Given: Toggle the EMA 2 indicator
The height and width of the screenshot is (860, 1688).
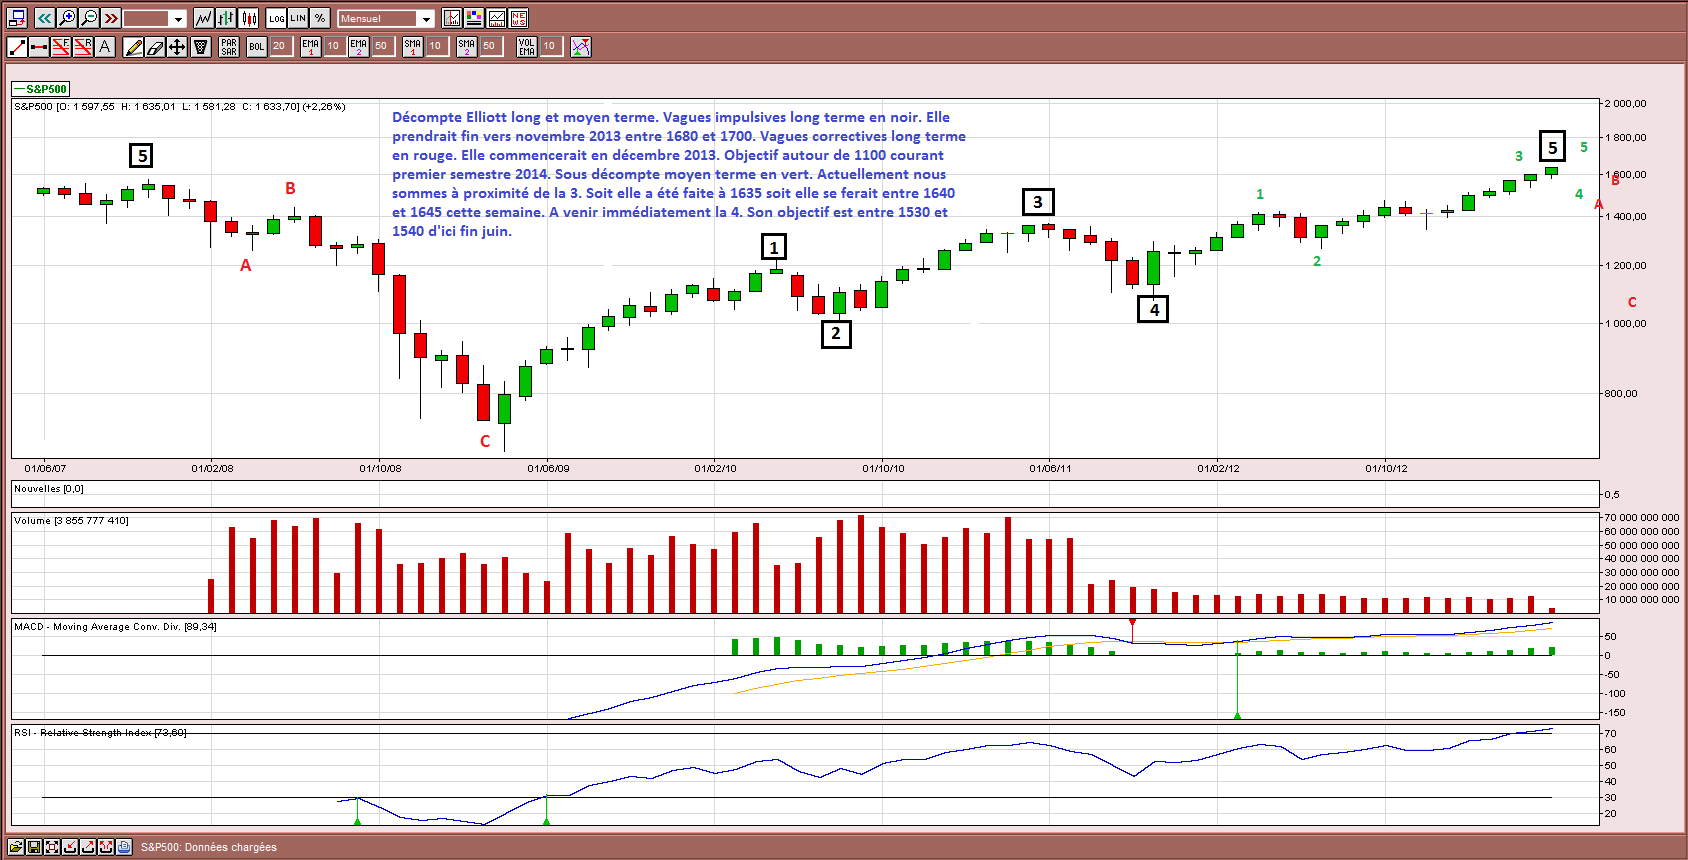Looking at the screenshot, I should tap(359, 46).
